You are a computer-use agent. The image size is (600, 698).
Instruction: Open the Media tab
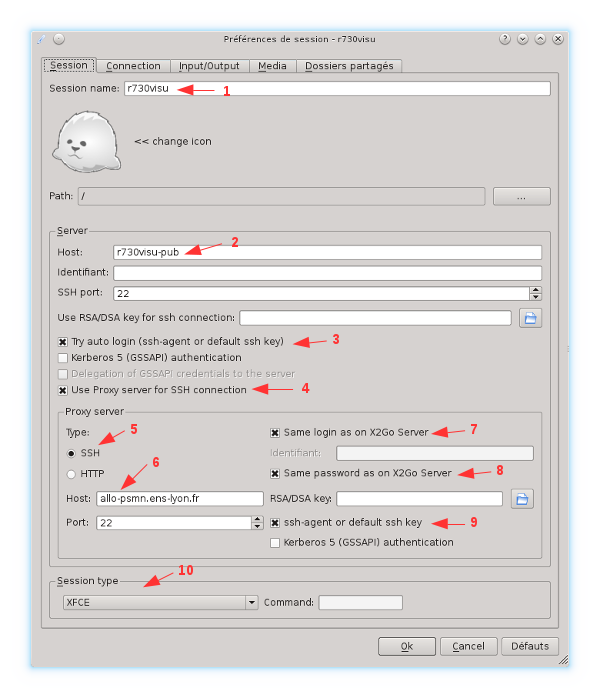(272, 66)
